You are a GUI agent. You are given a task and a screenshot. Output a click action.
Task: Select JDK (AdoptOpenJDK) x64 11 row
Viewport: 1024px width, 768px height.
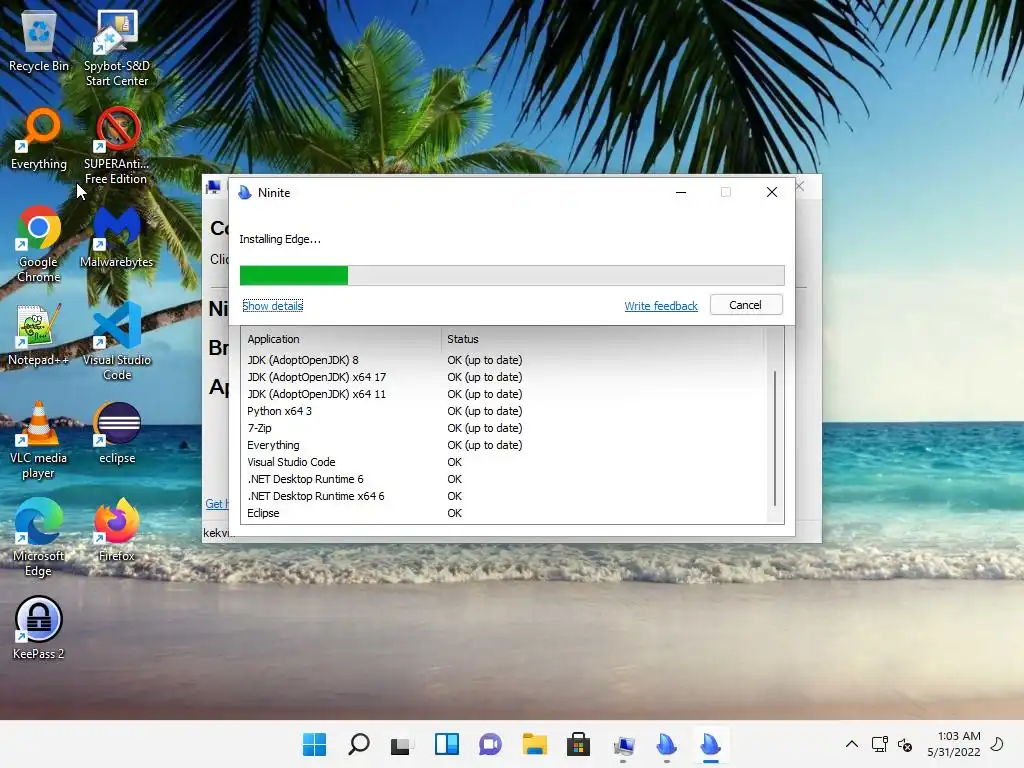click(502, 394)
